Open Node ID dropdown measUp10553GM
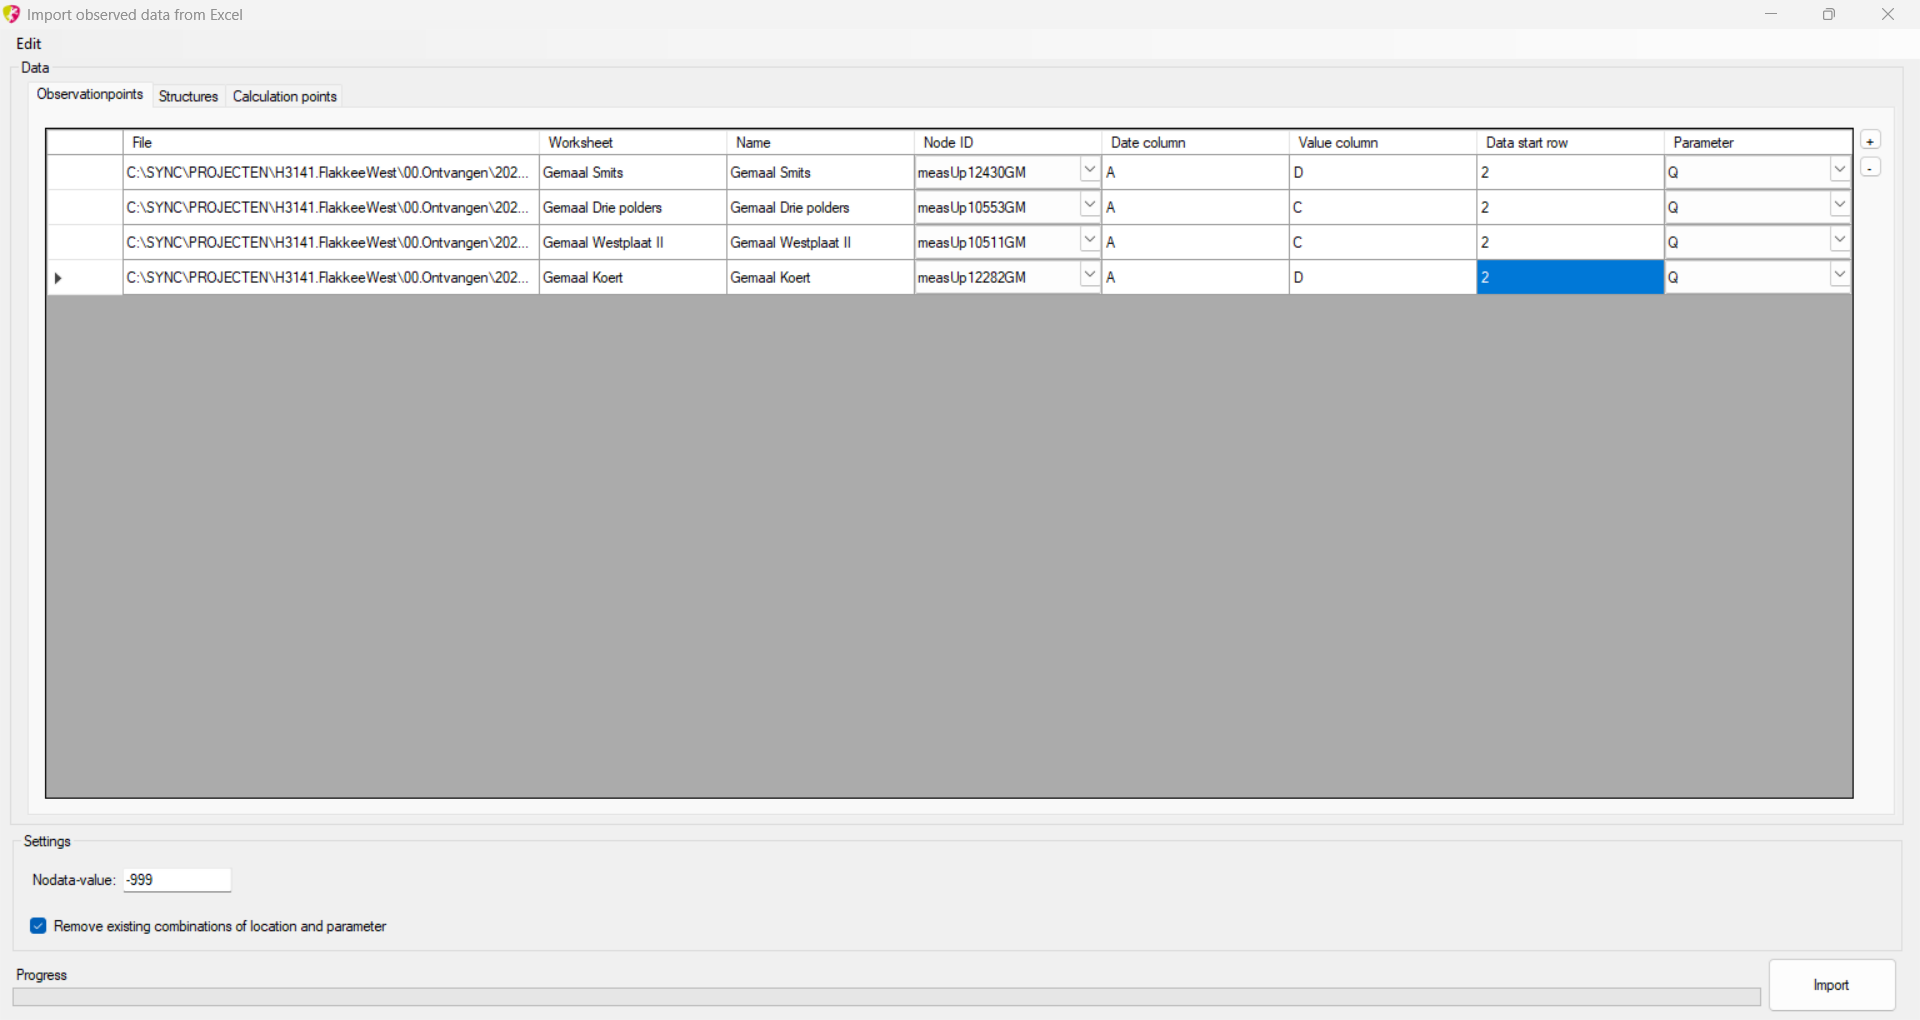1920x1020 pixels. coord(1089,206)
